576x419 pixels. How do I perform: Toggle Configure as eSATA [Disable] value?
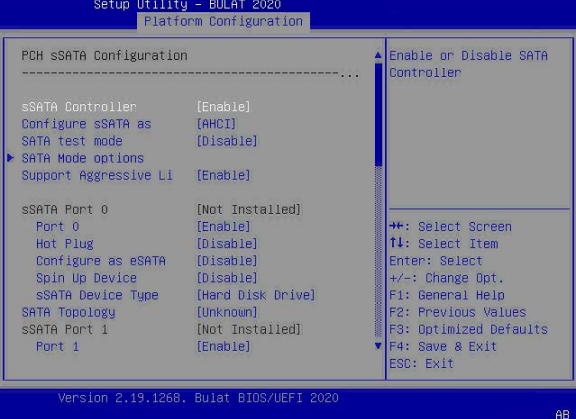point(227,261)
